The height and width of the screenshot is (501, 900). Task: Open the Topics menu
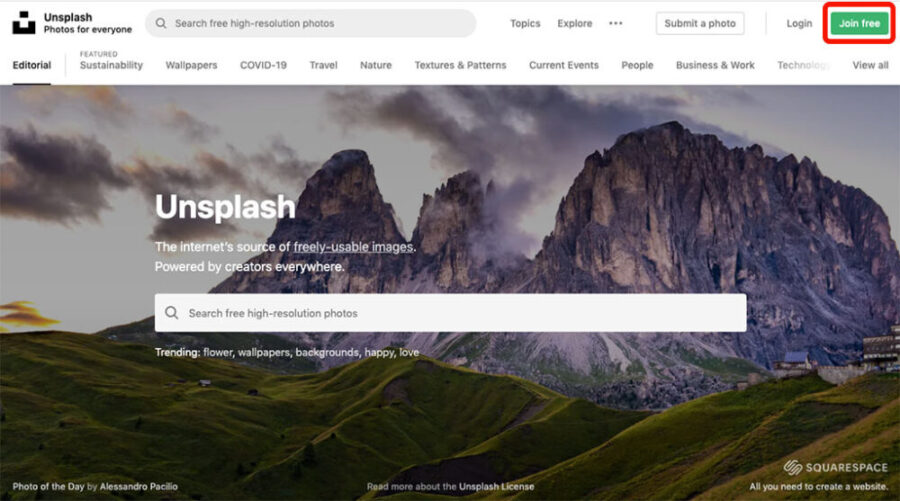(x=525, y=24)
